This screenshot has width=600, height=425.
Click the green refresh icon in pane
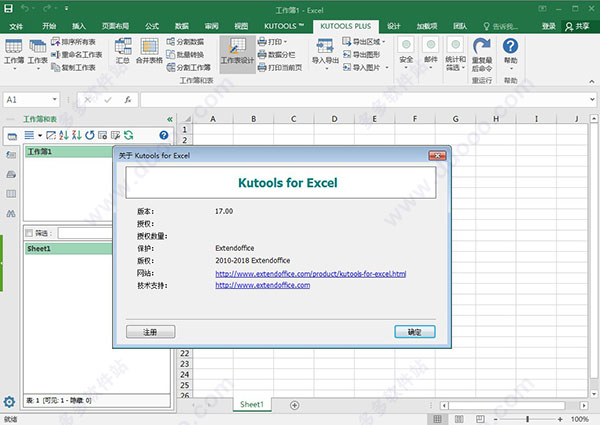click(x=129, y=135)
